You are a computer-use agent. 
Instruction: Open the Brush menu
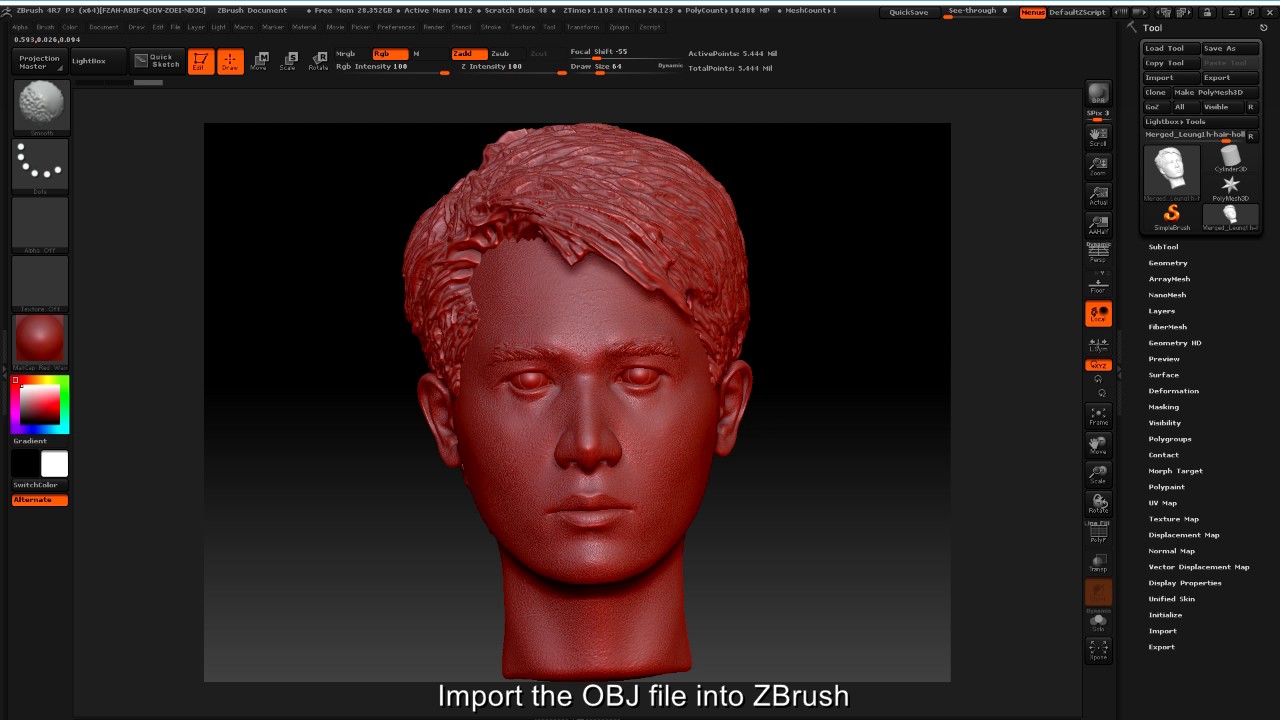pyautogui.click(x=45, y=27)
